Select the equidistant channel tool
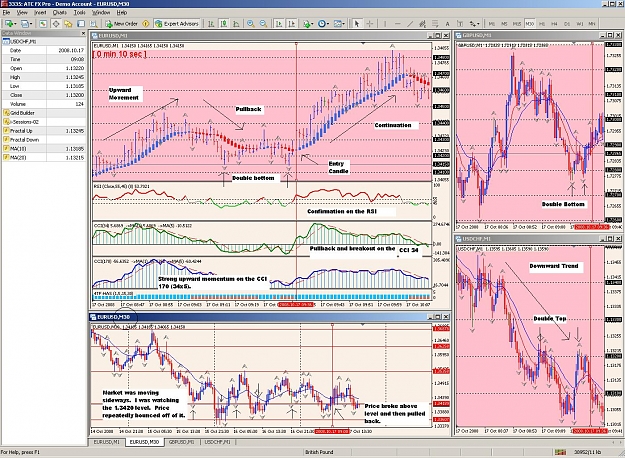The width and height of the screenshot is (625, 458). pyautogui.click(x=423, y=24)
